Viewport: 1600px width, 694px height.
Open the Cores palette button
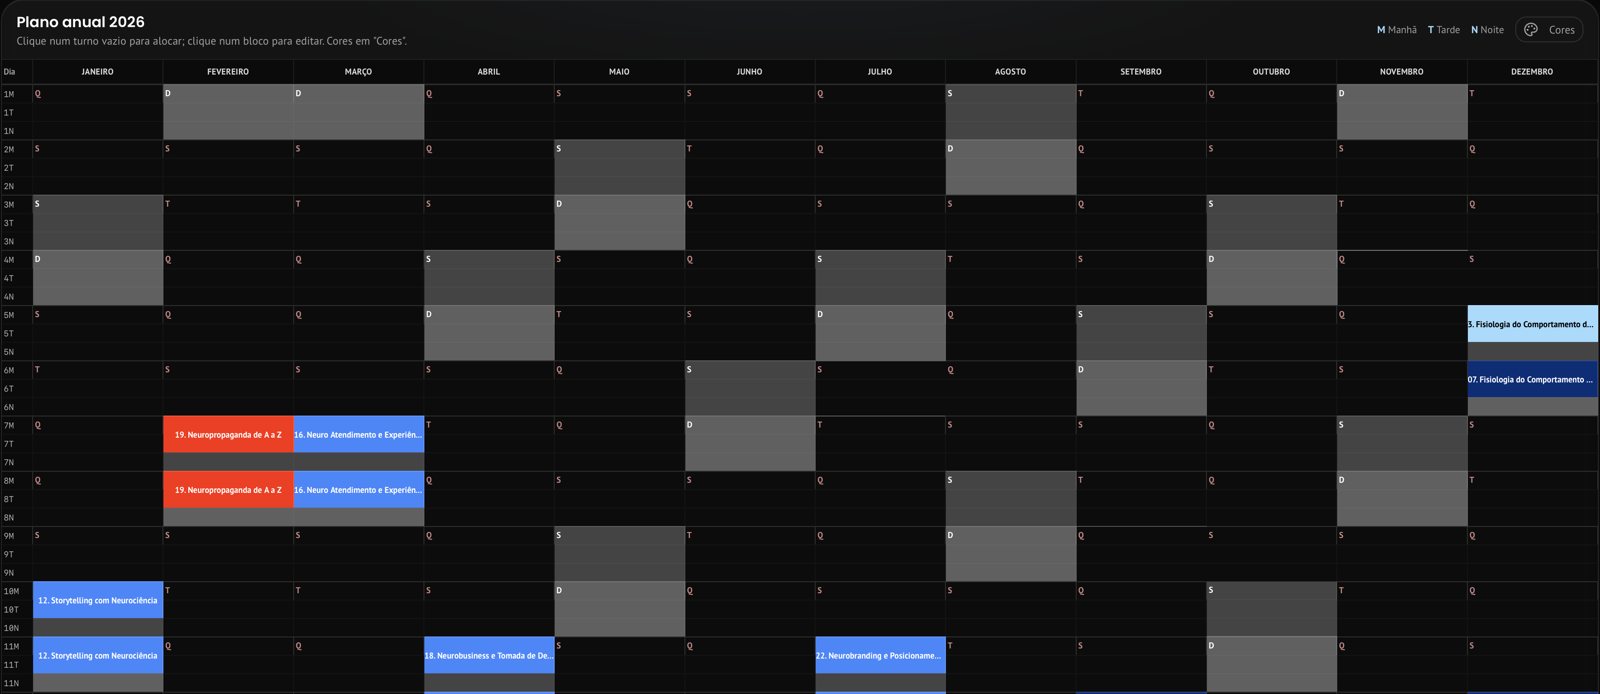tap(1549, 30)
